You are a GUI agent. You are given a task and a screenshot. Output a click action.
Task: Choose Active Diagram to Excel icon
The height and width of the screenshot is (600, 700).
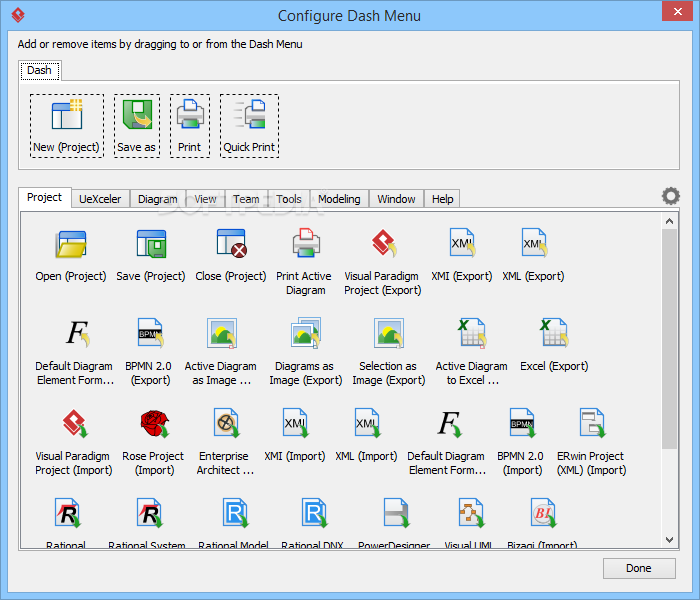click(x=472, y=333)
